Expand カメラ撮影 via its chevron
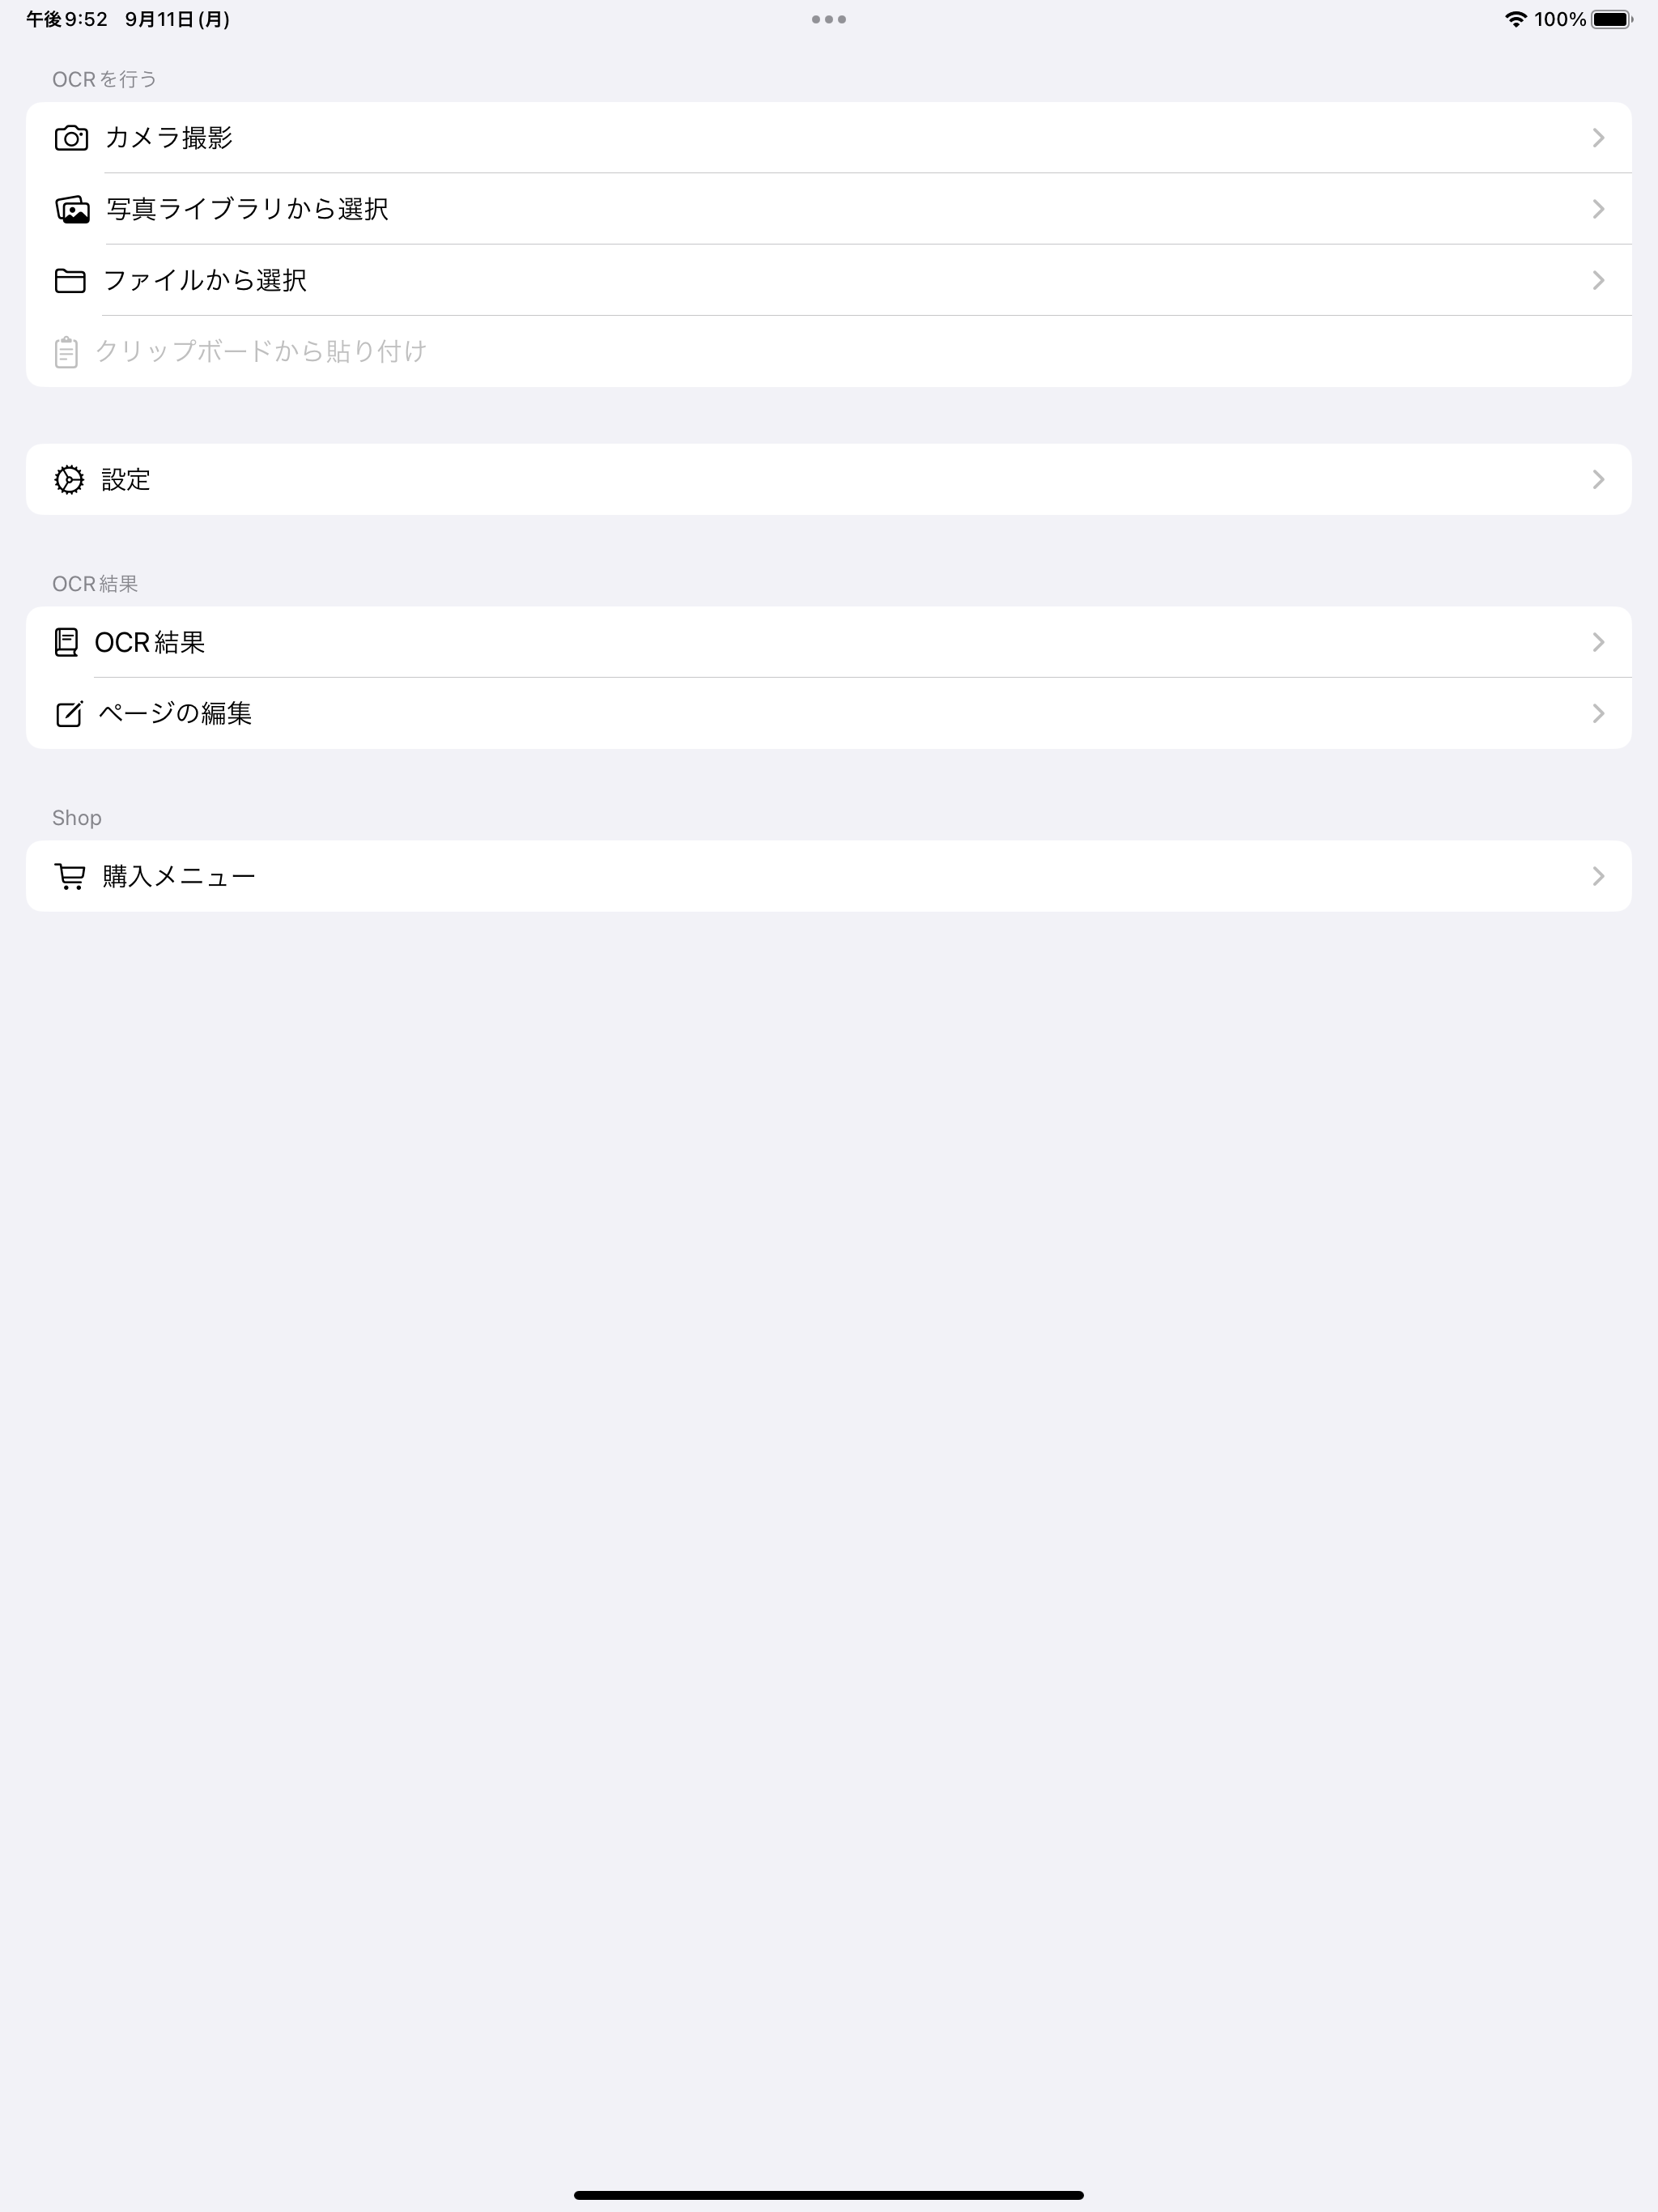Screen dimensions: 1658x2212 tap(1597, 138)
